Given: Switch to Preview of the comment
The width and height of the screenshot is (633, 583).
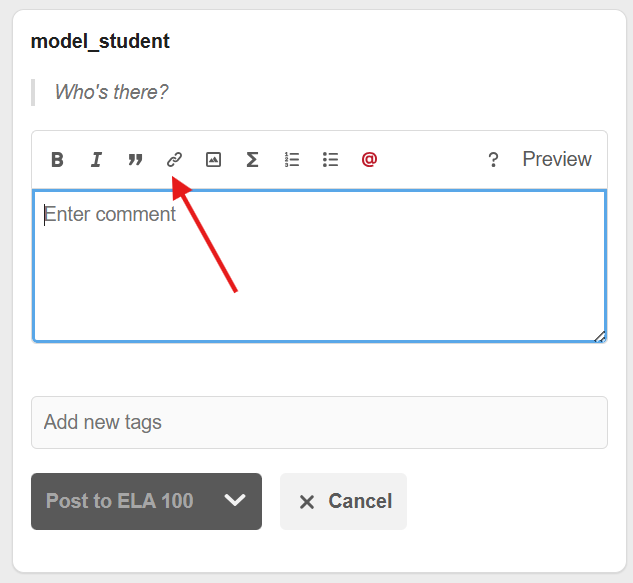Looking at the screenshot, I should (557, 159).
